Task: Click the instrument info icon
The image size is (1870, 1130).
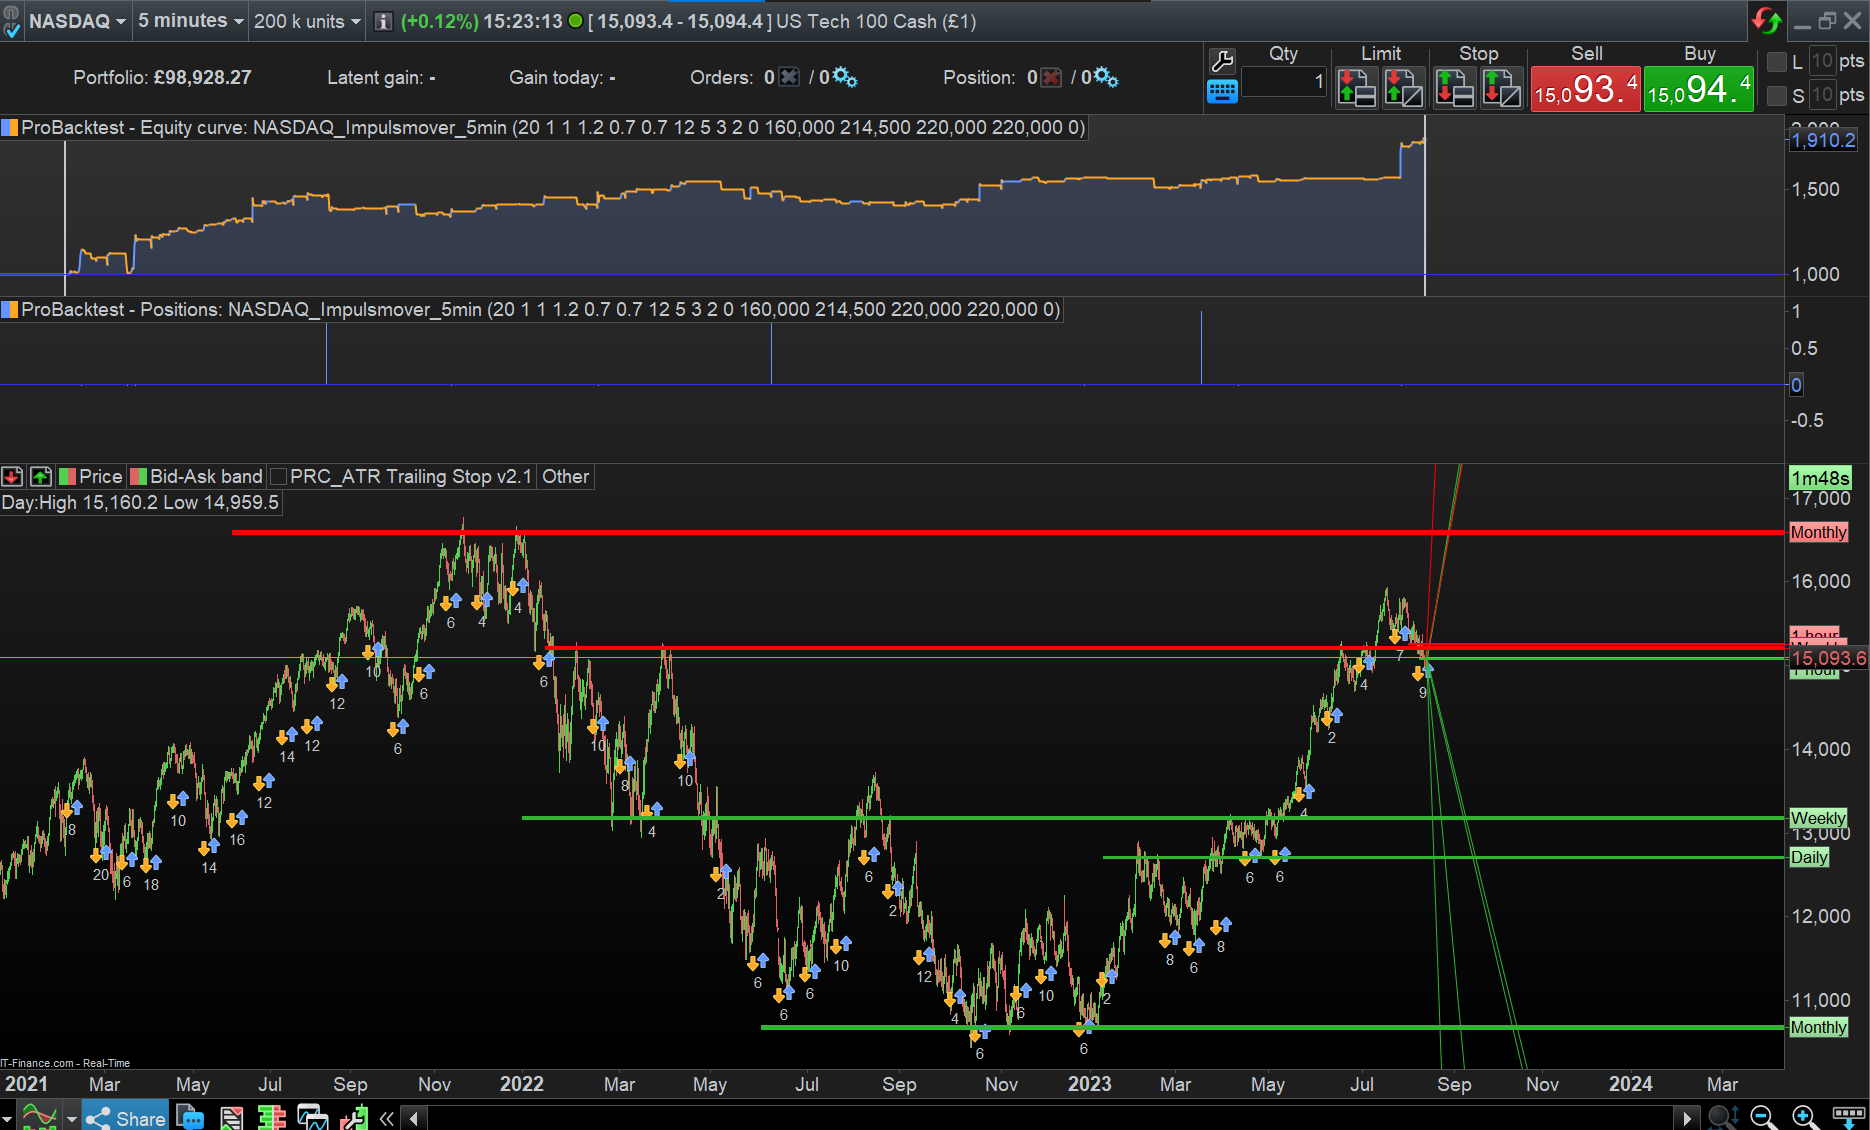Action: (383, 21)
